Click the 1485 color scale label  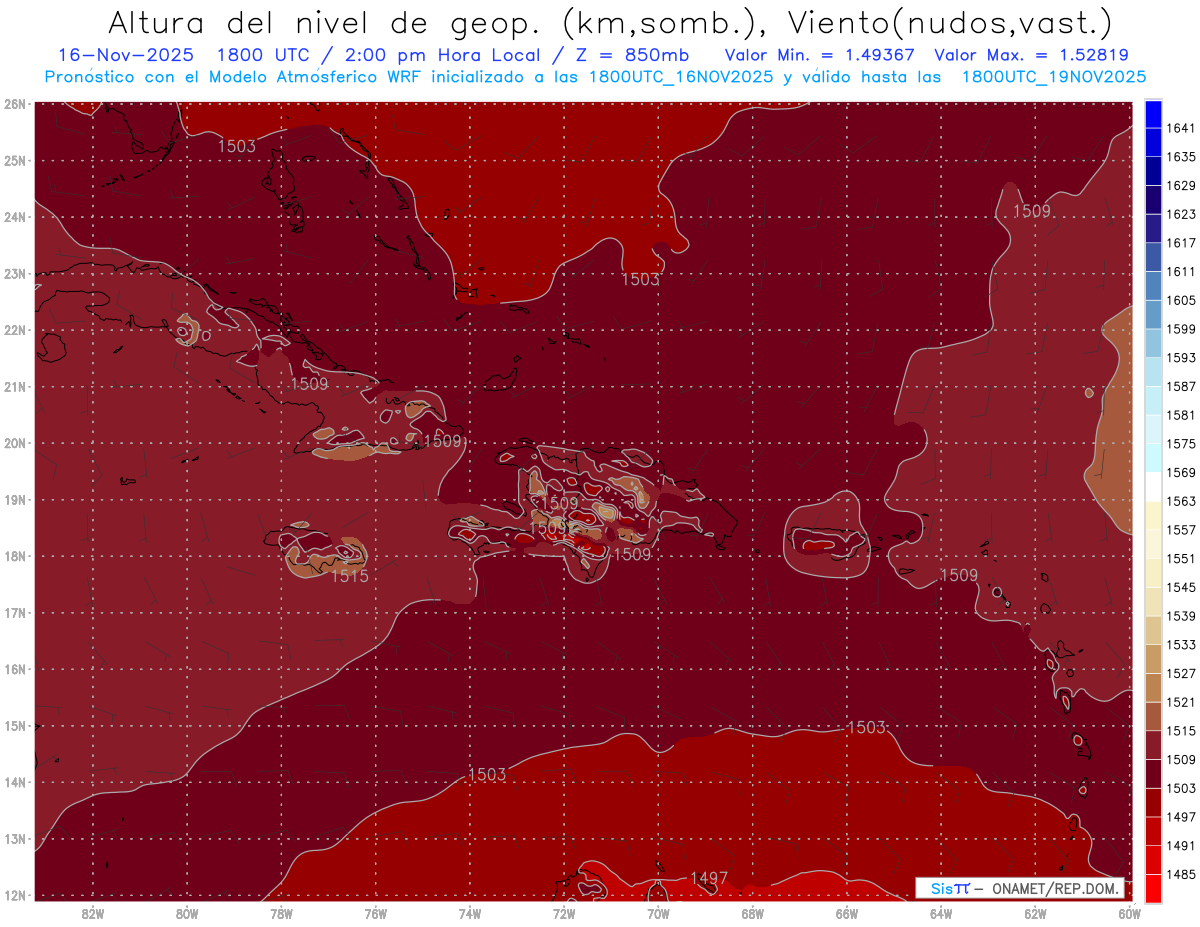[x=1181, y=875]
